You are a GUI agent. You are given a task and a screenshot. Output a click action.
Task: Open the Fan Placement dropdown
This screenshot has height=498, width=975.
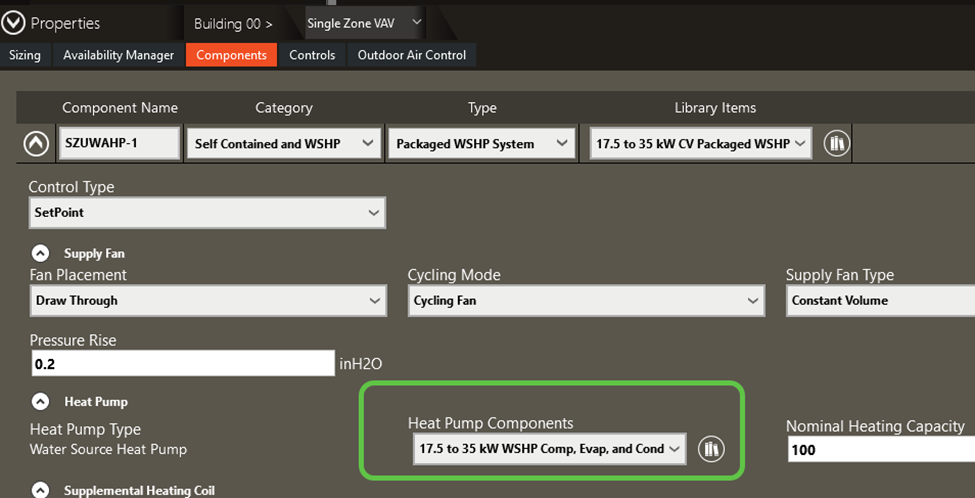point(208,300)
